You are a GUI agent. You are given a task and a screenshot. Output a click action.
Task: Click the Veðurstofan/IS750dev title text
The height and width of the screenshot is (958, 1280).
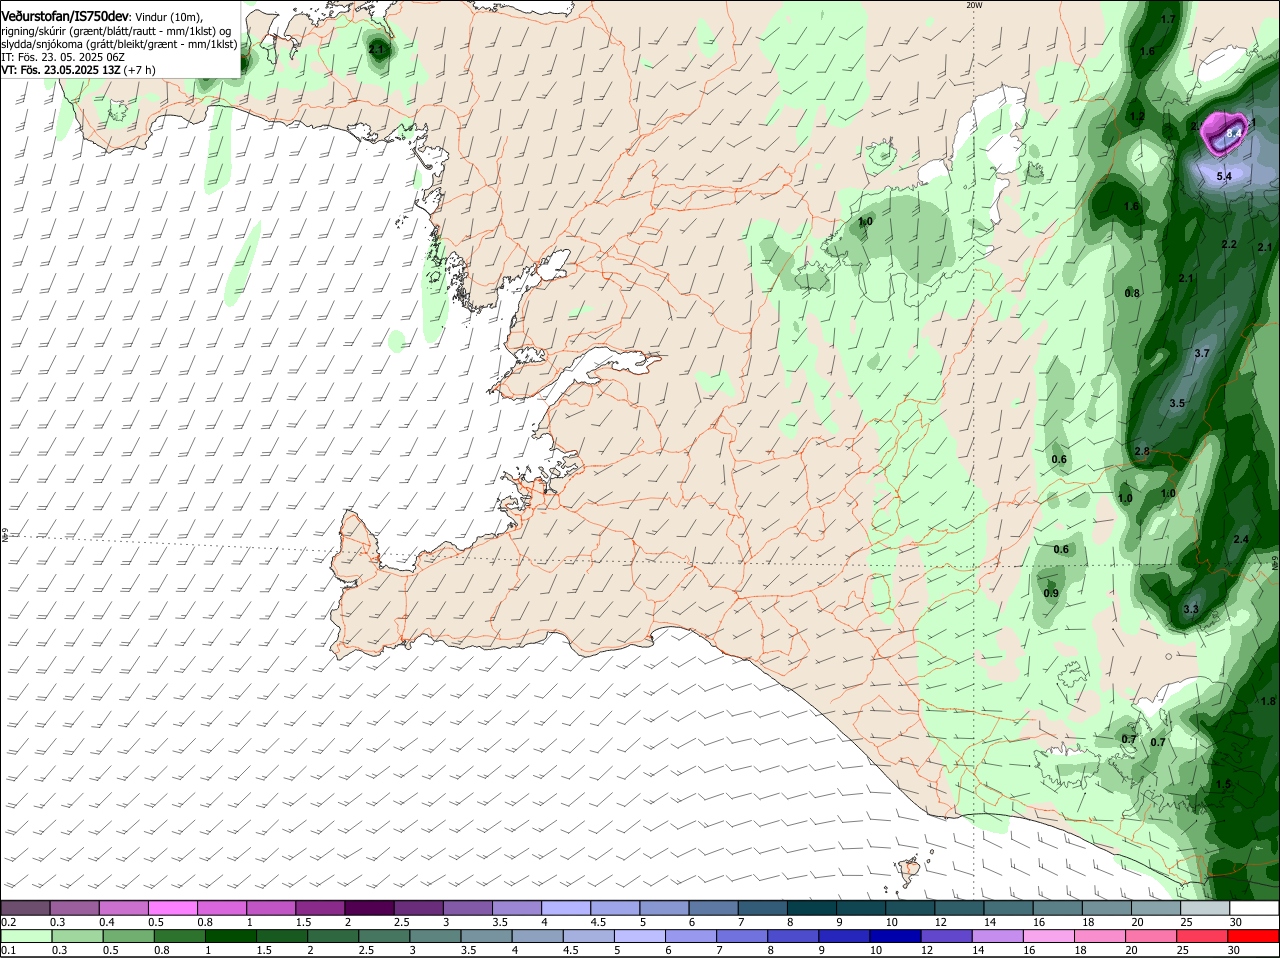click(x=65, y=17)
